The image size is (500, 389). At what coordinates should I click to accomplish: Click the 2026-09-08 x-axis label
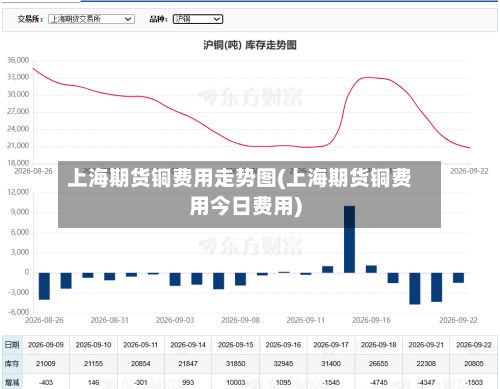(x=240, y=320)
